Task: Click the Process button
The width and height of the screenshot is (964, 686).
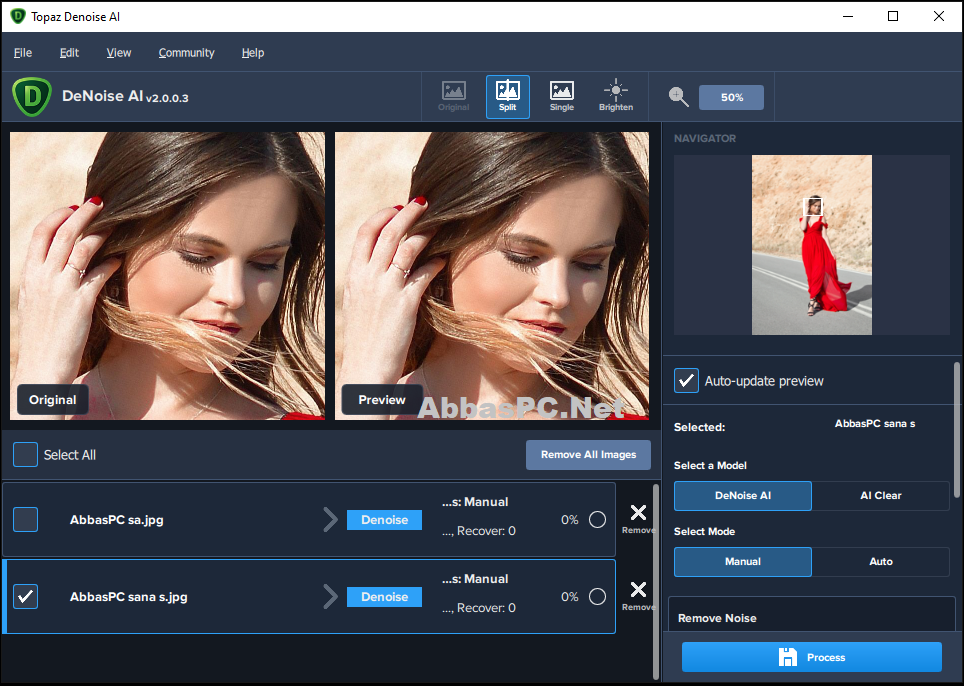Action: (x=812, y=657)
